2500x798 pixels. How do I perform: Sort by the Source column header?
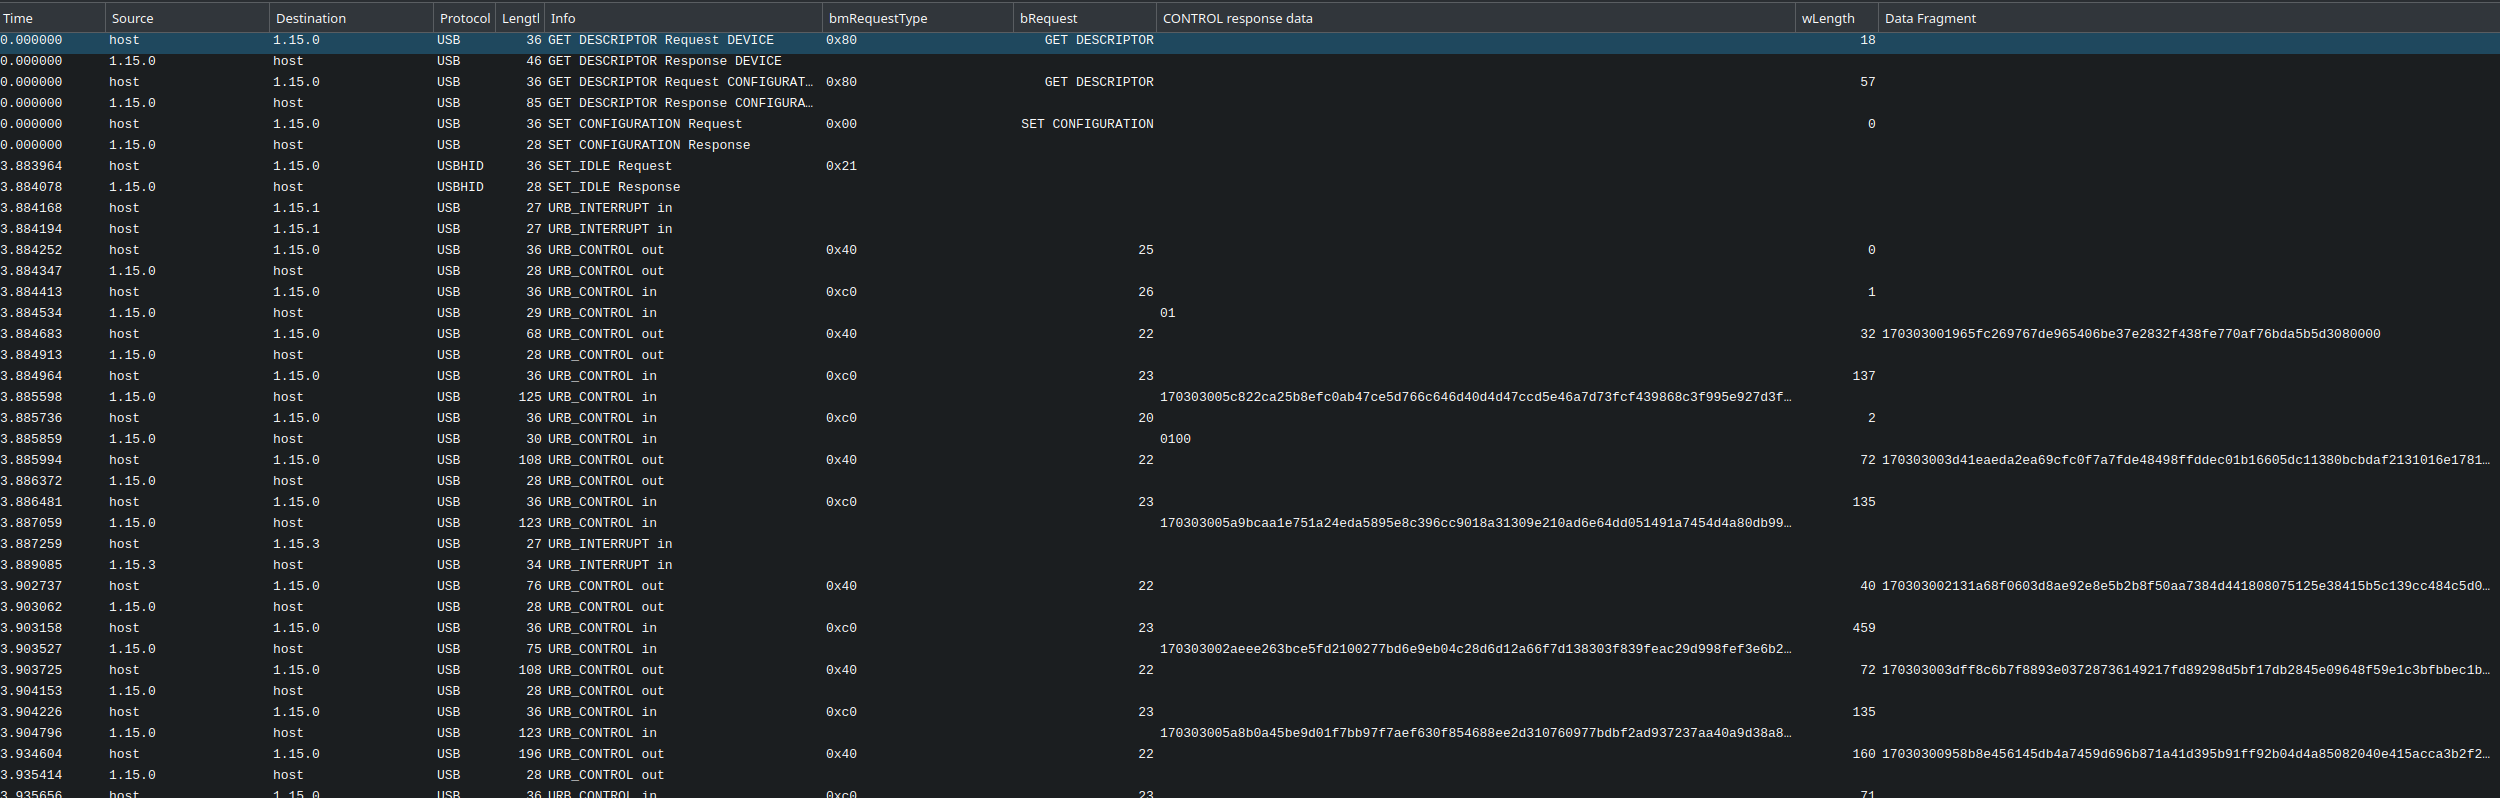click(x=187, y=18)
